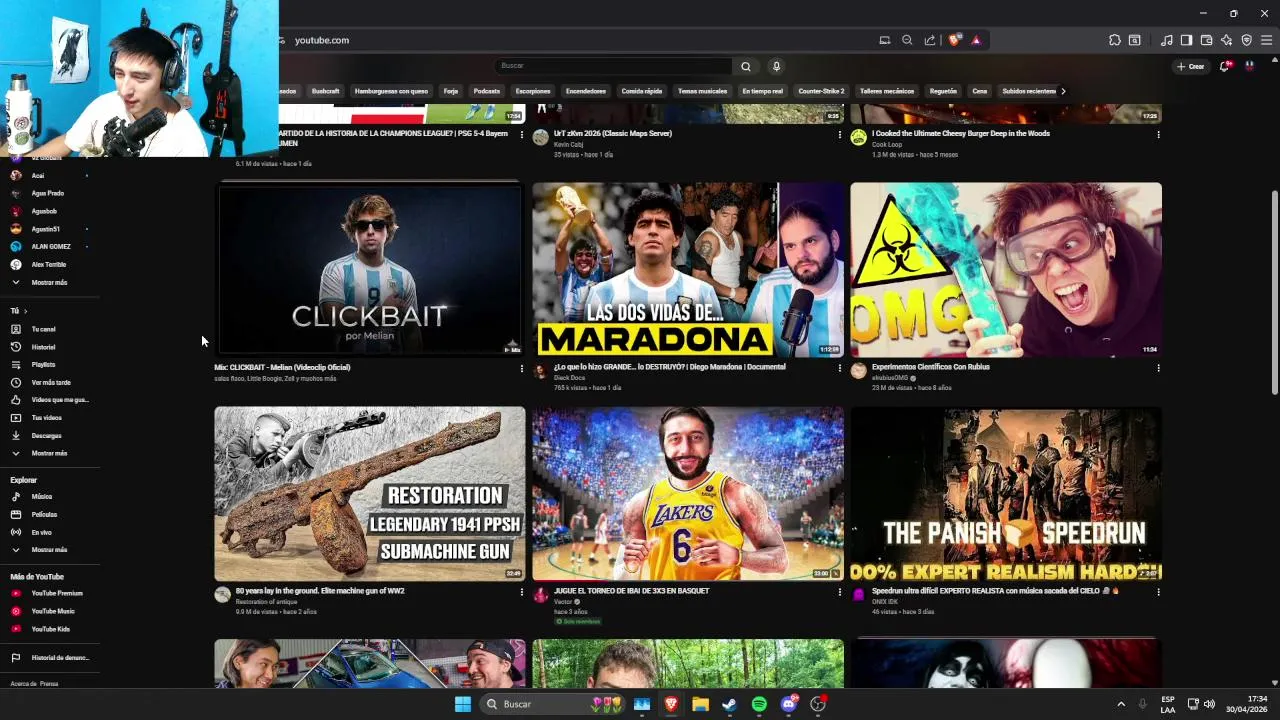
Task: Focus the YouTube Buscar search field
Action: (613, 66)
